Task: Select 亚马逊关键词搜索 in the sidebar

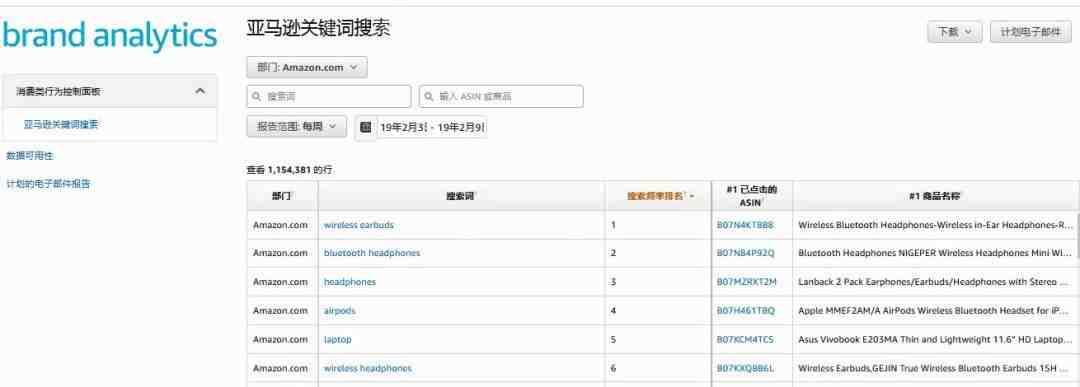Action: pos(61,125)
